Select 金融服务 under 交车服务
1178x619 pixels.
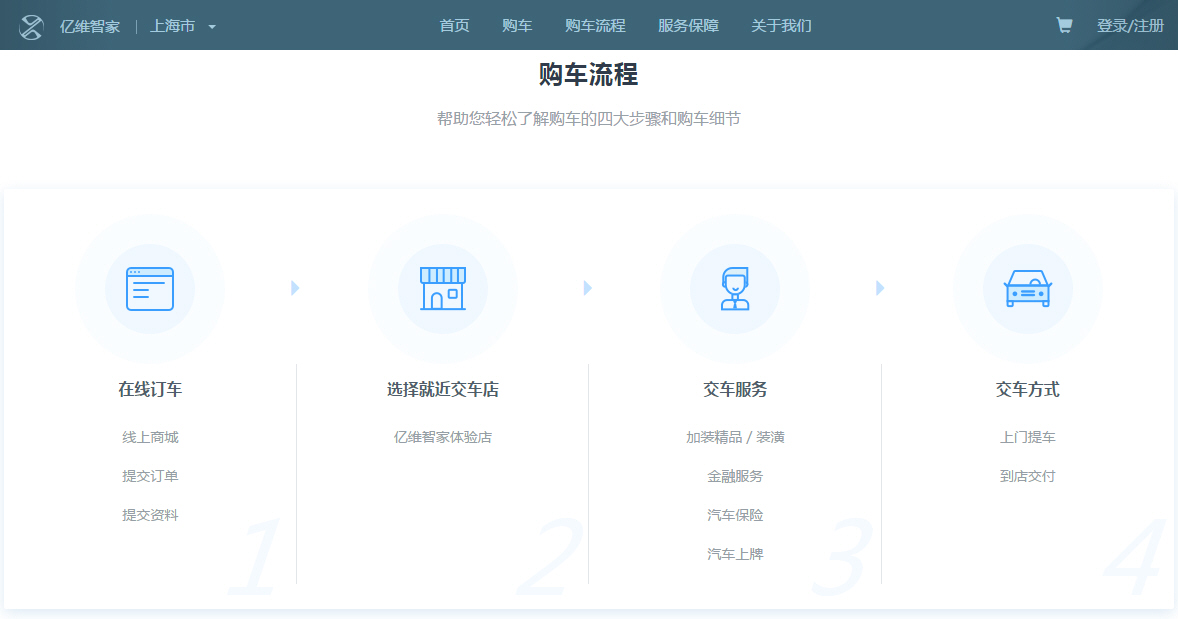[735, 476]
